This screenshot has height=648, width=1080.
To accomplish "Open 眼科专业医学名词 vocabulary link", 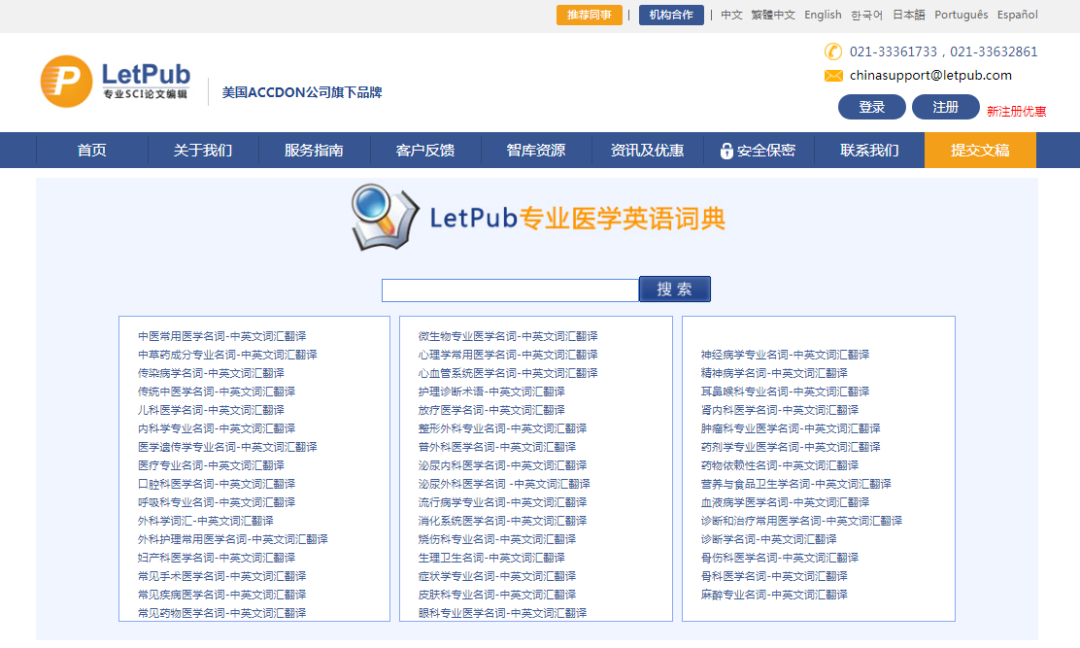I will pyautogui.click(x=502, y=613).
